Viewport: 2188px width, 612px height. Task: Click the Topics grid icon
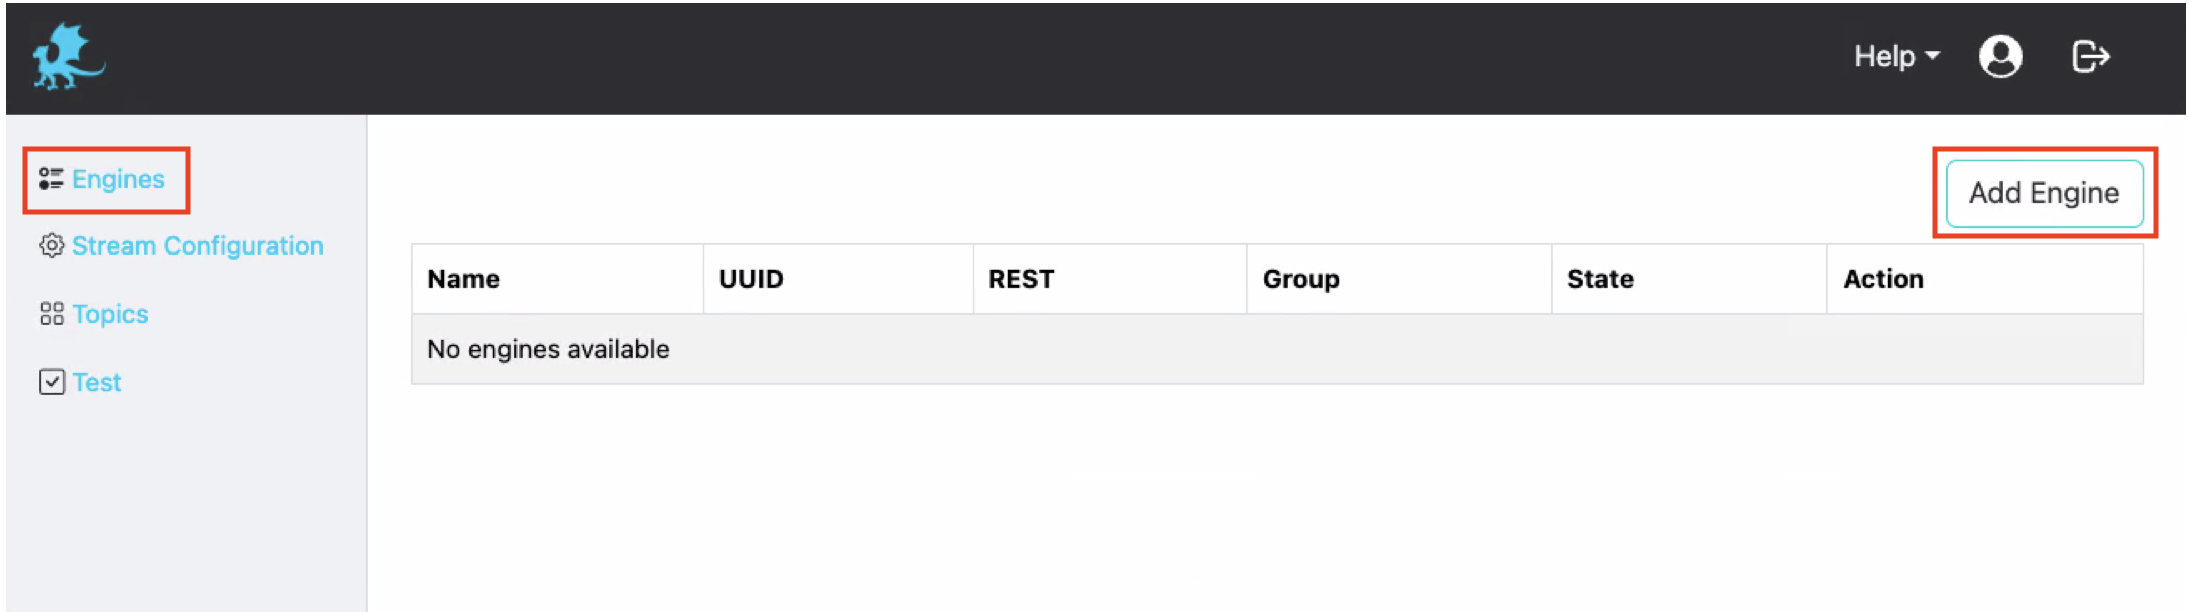click(x=51, y=314)
